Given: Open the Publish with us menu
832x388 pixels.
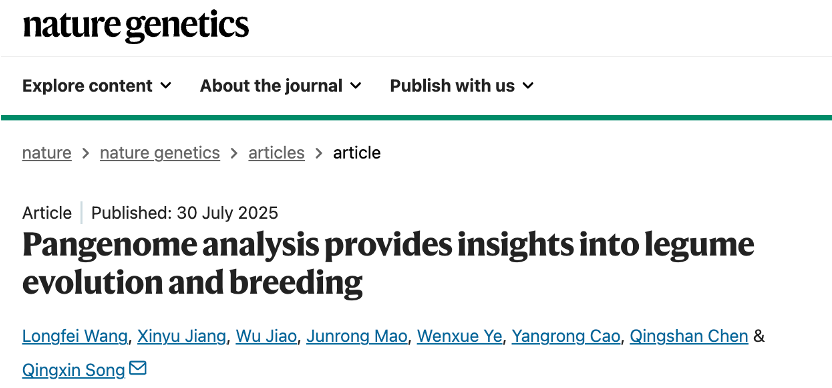Looking at the screenshot, I should (x=462, y=85).
